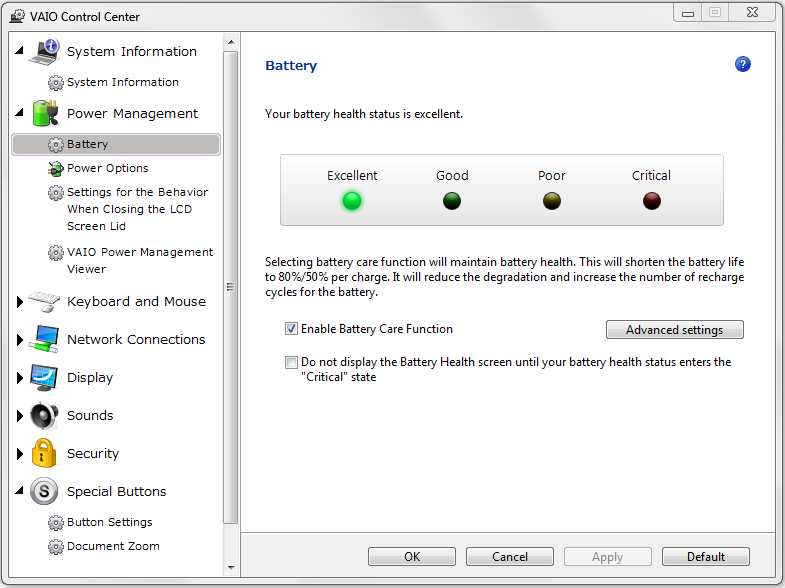
Task: Click the sidebar scroll down arrow
Action: [231, 567]
